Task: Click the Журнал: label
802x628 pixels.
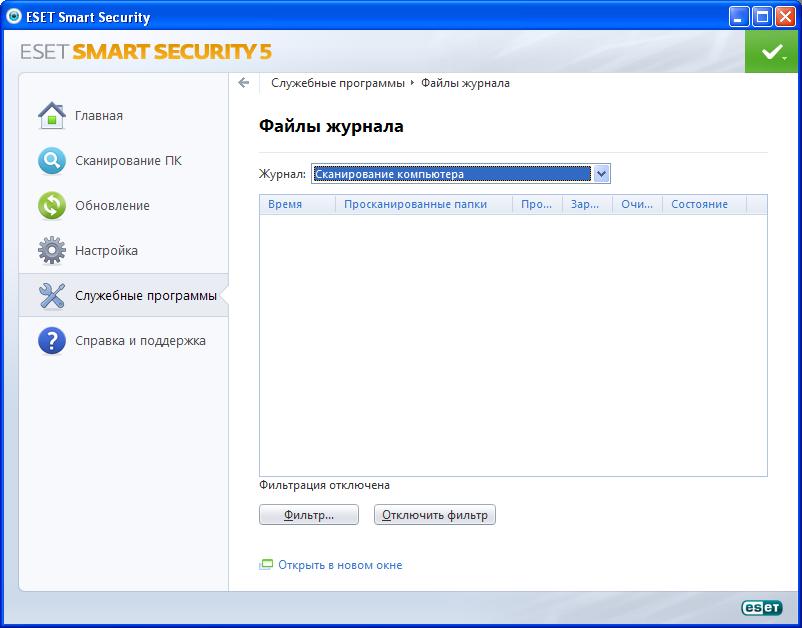Action: pyautogui.click(x=282, y=174)
